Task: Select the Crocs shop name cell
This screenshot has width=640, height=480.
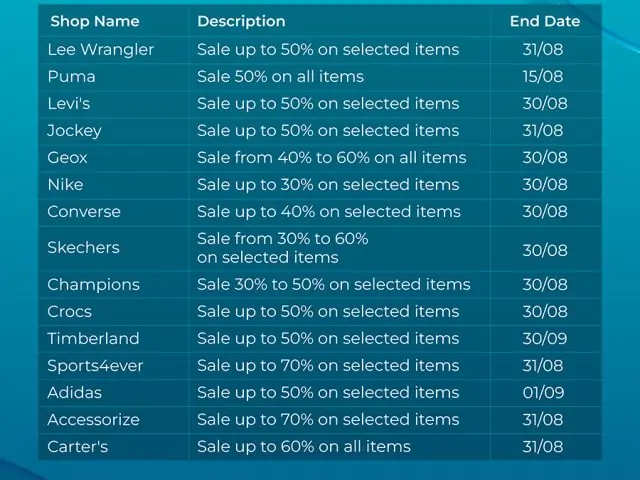Action: click(69, 311)
